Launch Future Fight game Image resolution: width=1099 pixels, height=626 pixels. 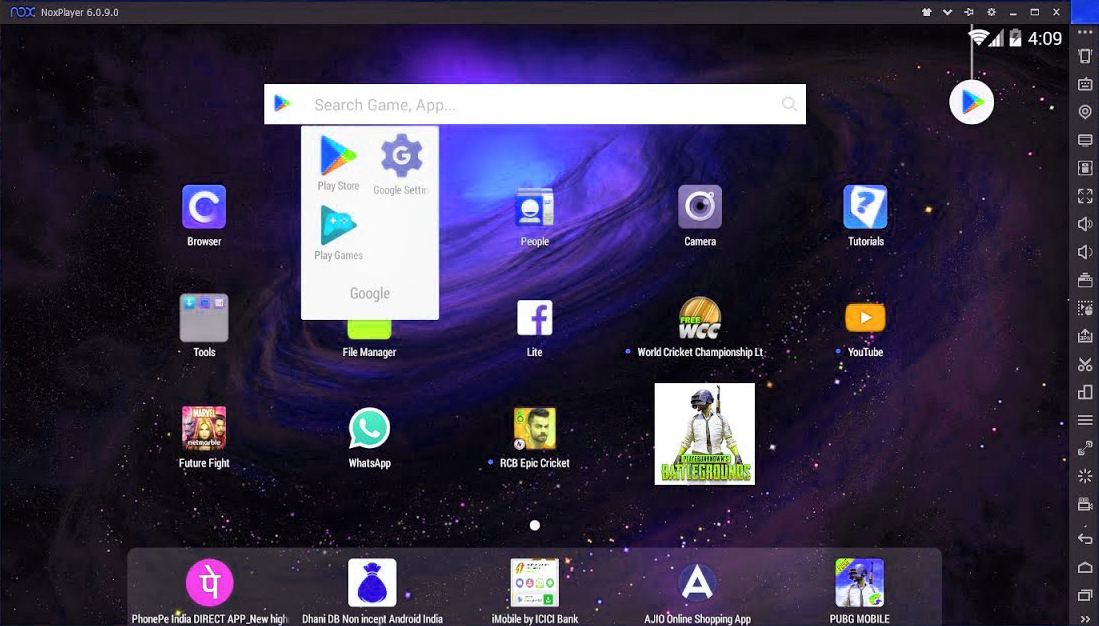204,428
